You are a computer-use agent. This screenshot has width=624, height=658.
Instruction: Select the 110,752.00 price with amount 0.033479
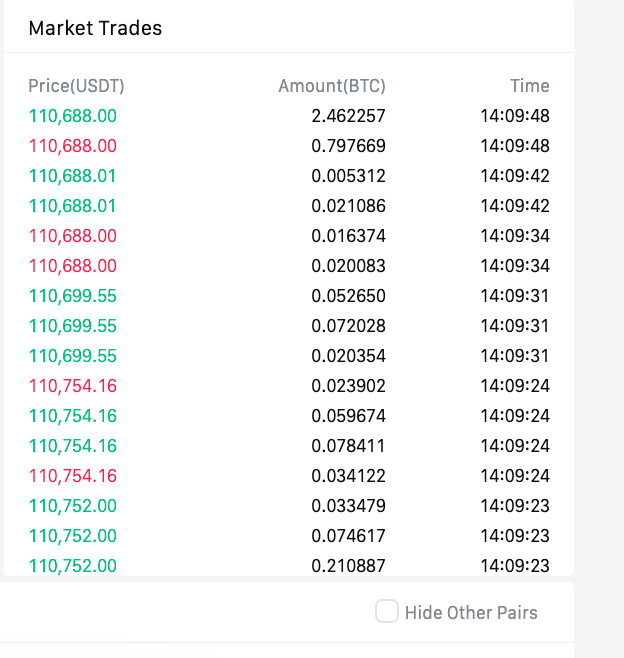73,506
